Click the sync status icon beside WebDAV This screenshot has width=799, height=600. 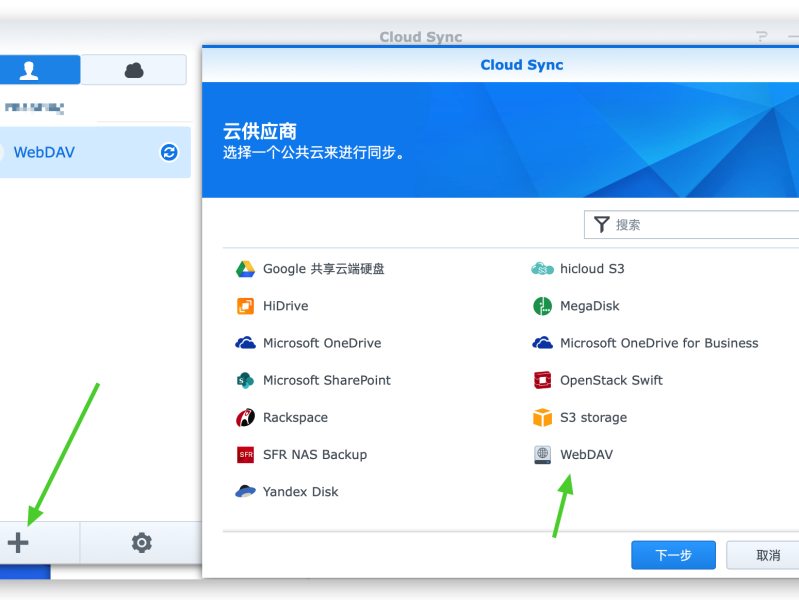(x=169, y=152)
